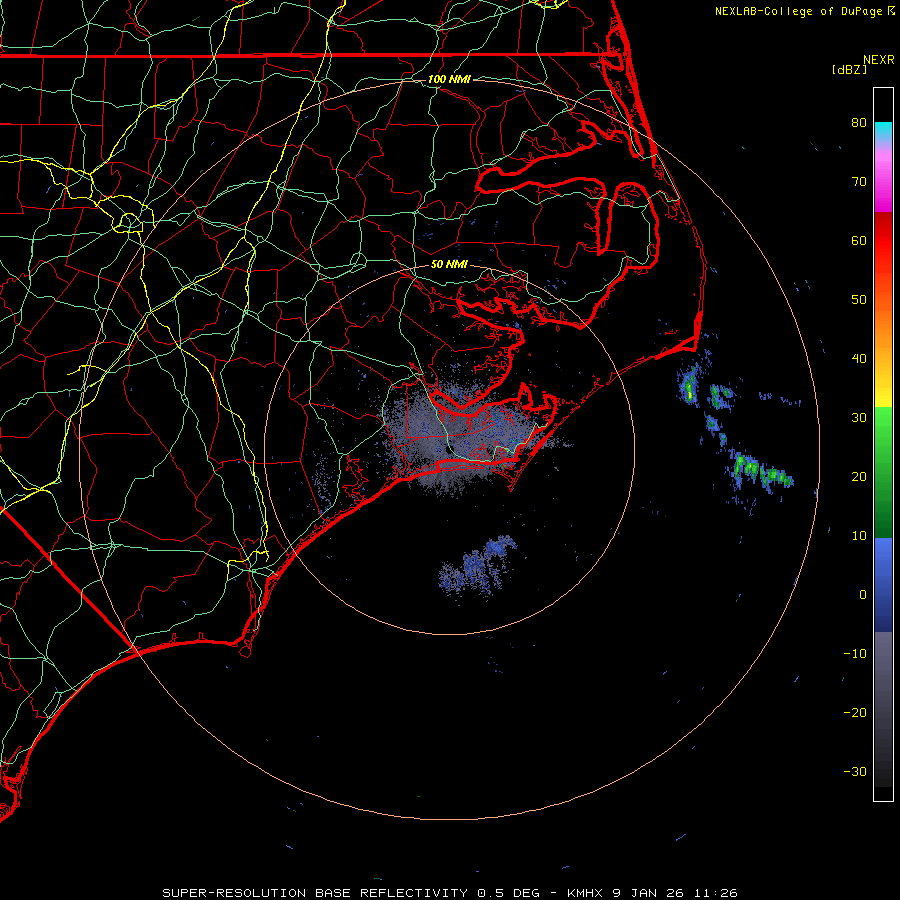Click the 70 dBZ scale label

click(859, 181)
